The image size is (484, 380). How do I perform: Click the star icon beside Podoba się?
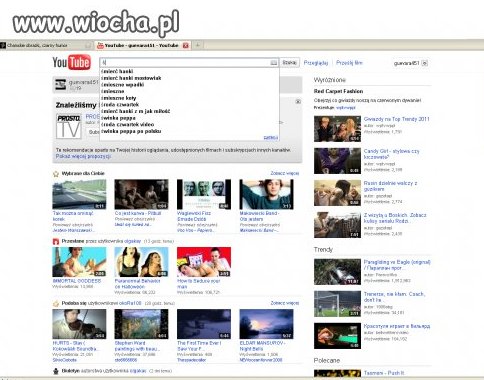[x=56, y=303]
